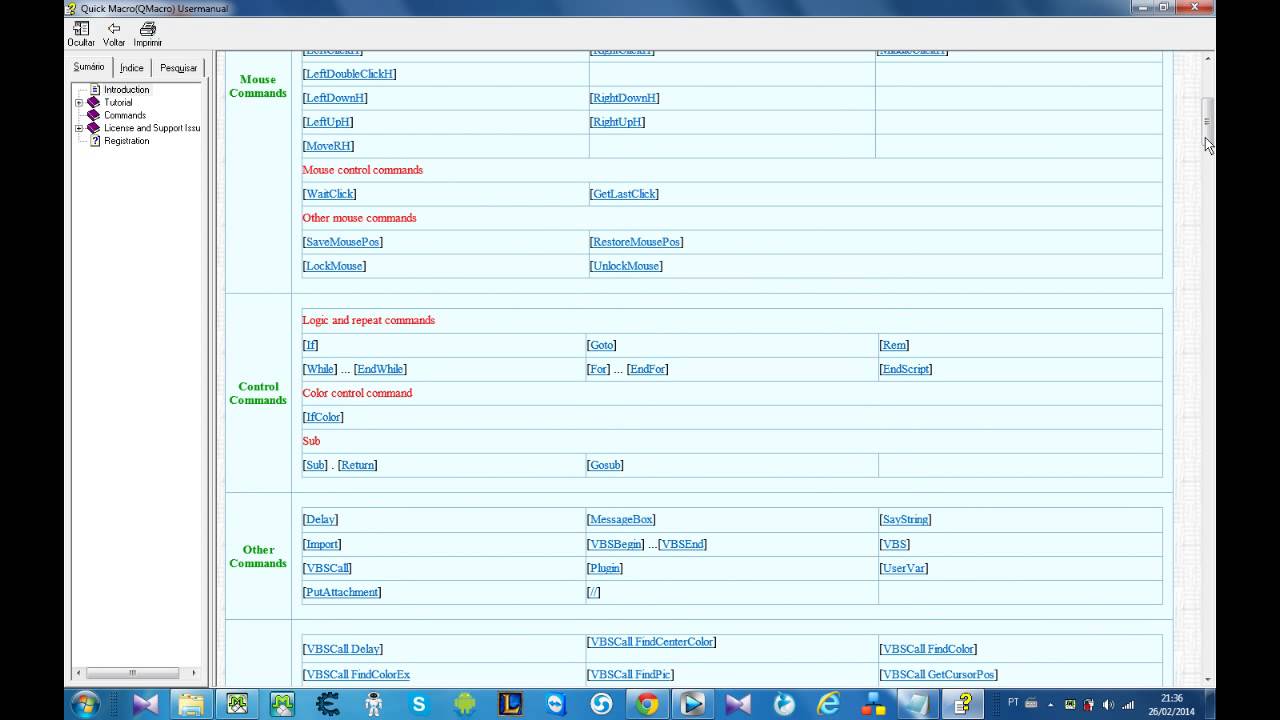Switch to the Sumário tab
Viewport: 1280px width, 720px height.
[x=89, y=67]
